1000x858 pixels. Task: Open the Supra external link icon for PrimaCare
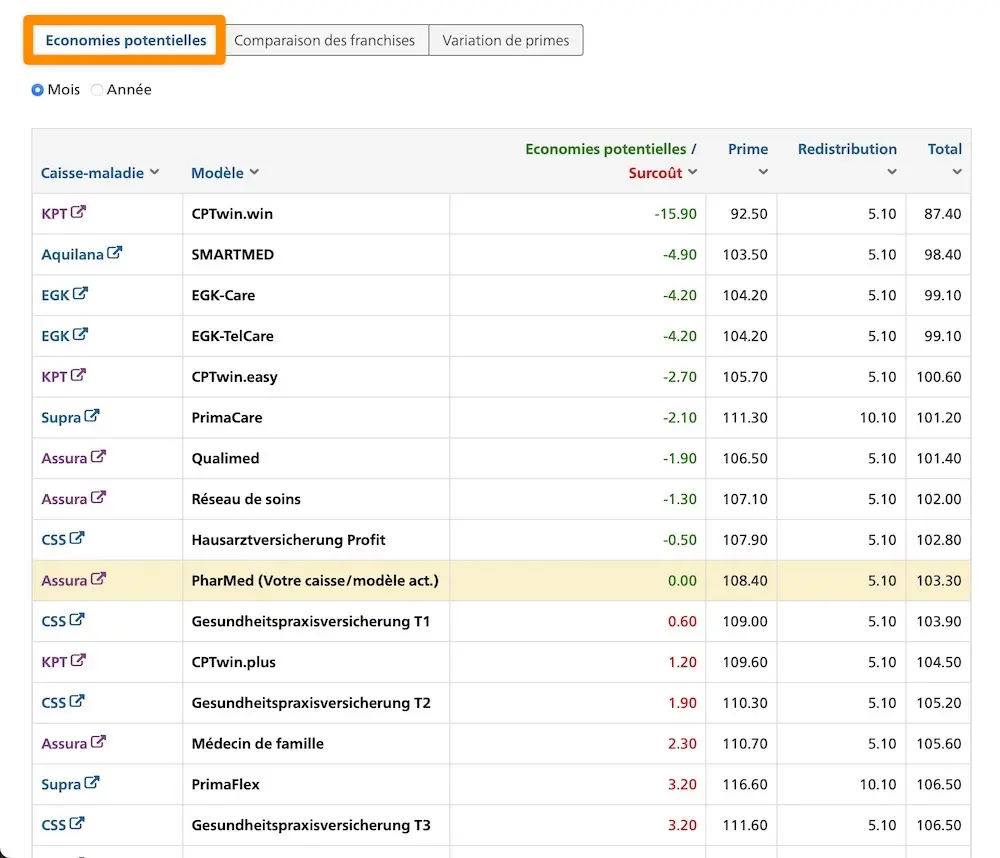click(92, 417)
